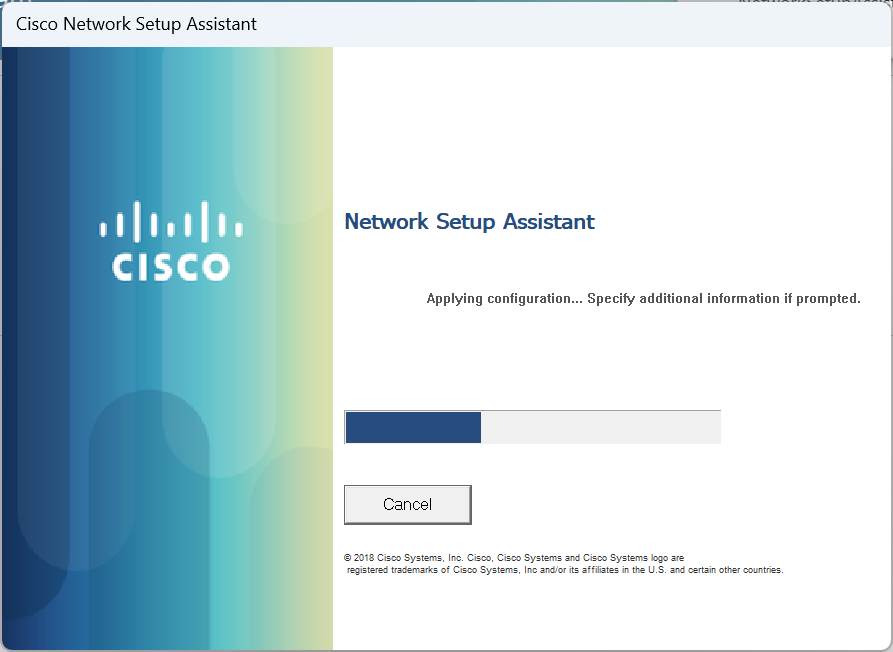
Task: Click the "Cisco Network Setup Assistant" window title
Action: pos(136,24)
